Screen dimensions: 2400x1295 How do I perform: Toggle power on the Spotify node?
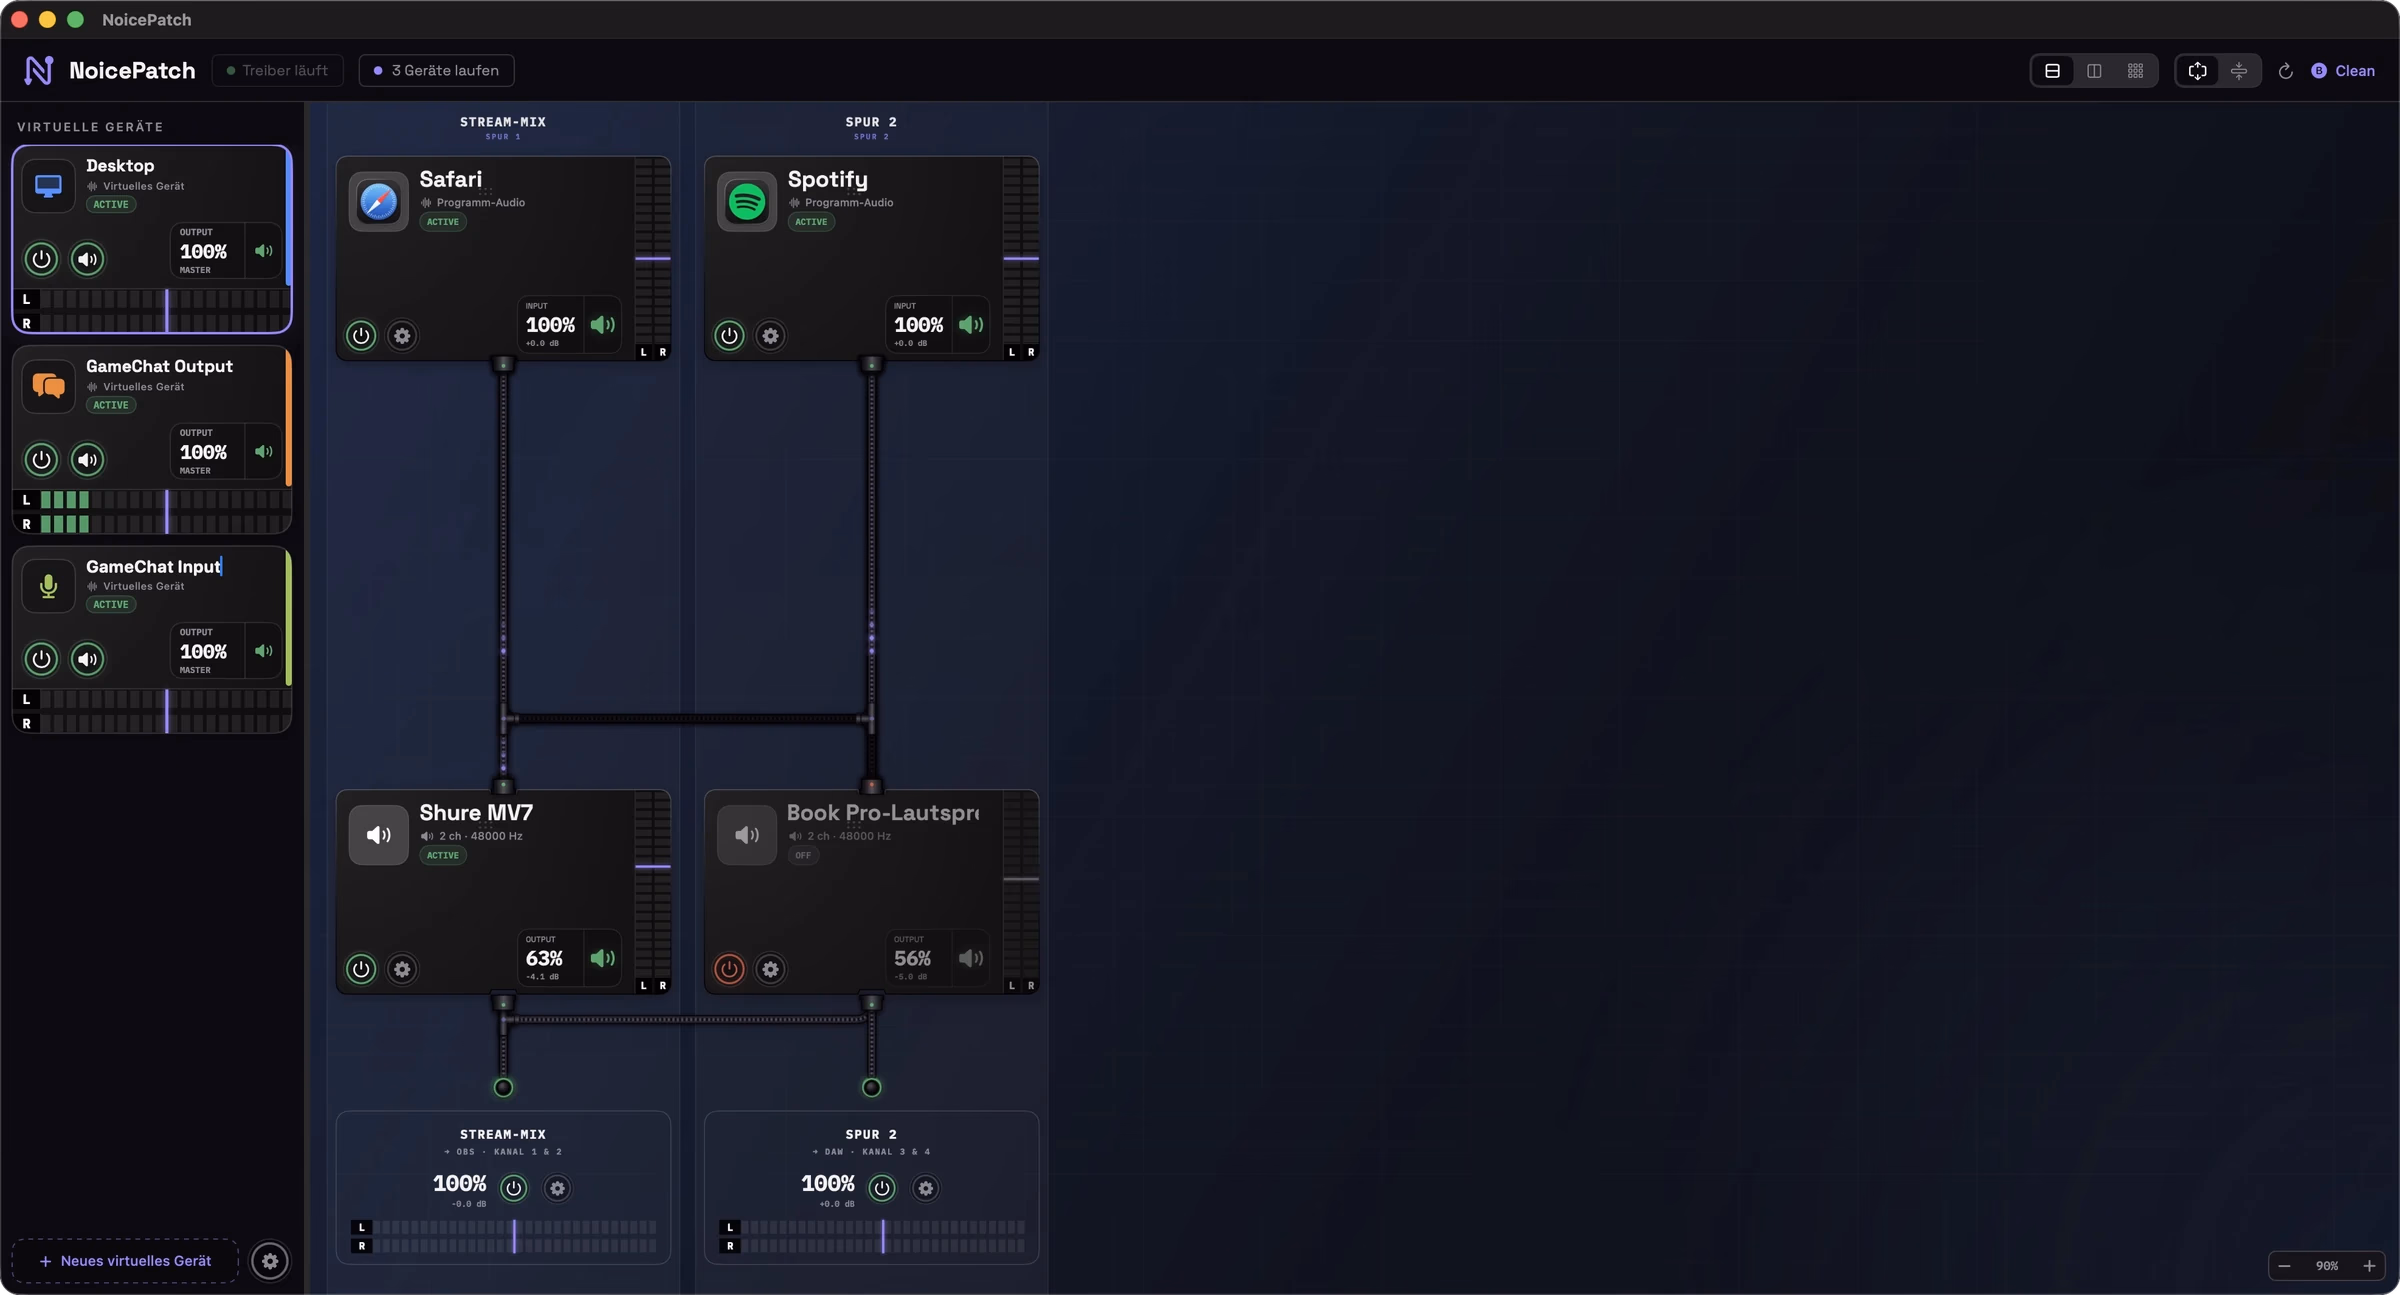tap(729, 336)
